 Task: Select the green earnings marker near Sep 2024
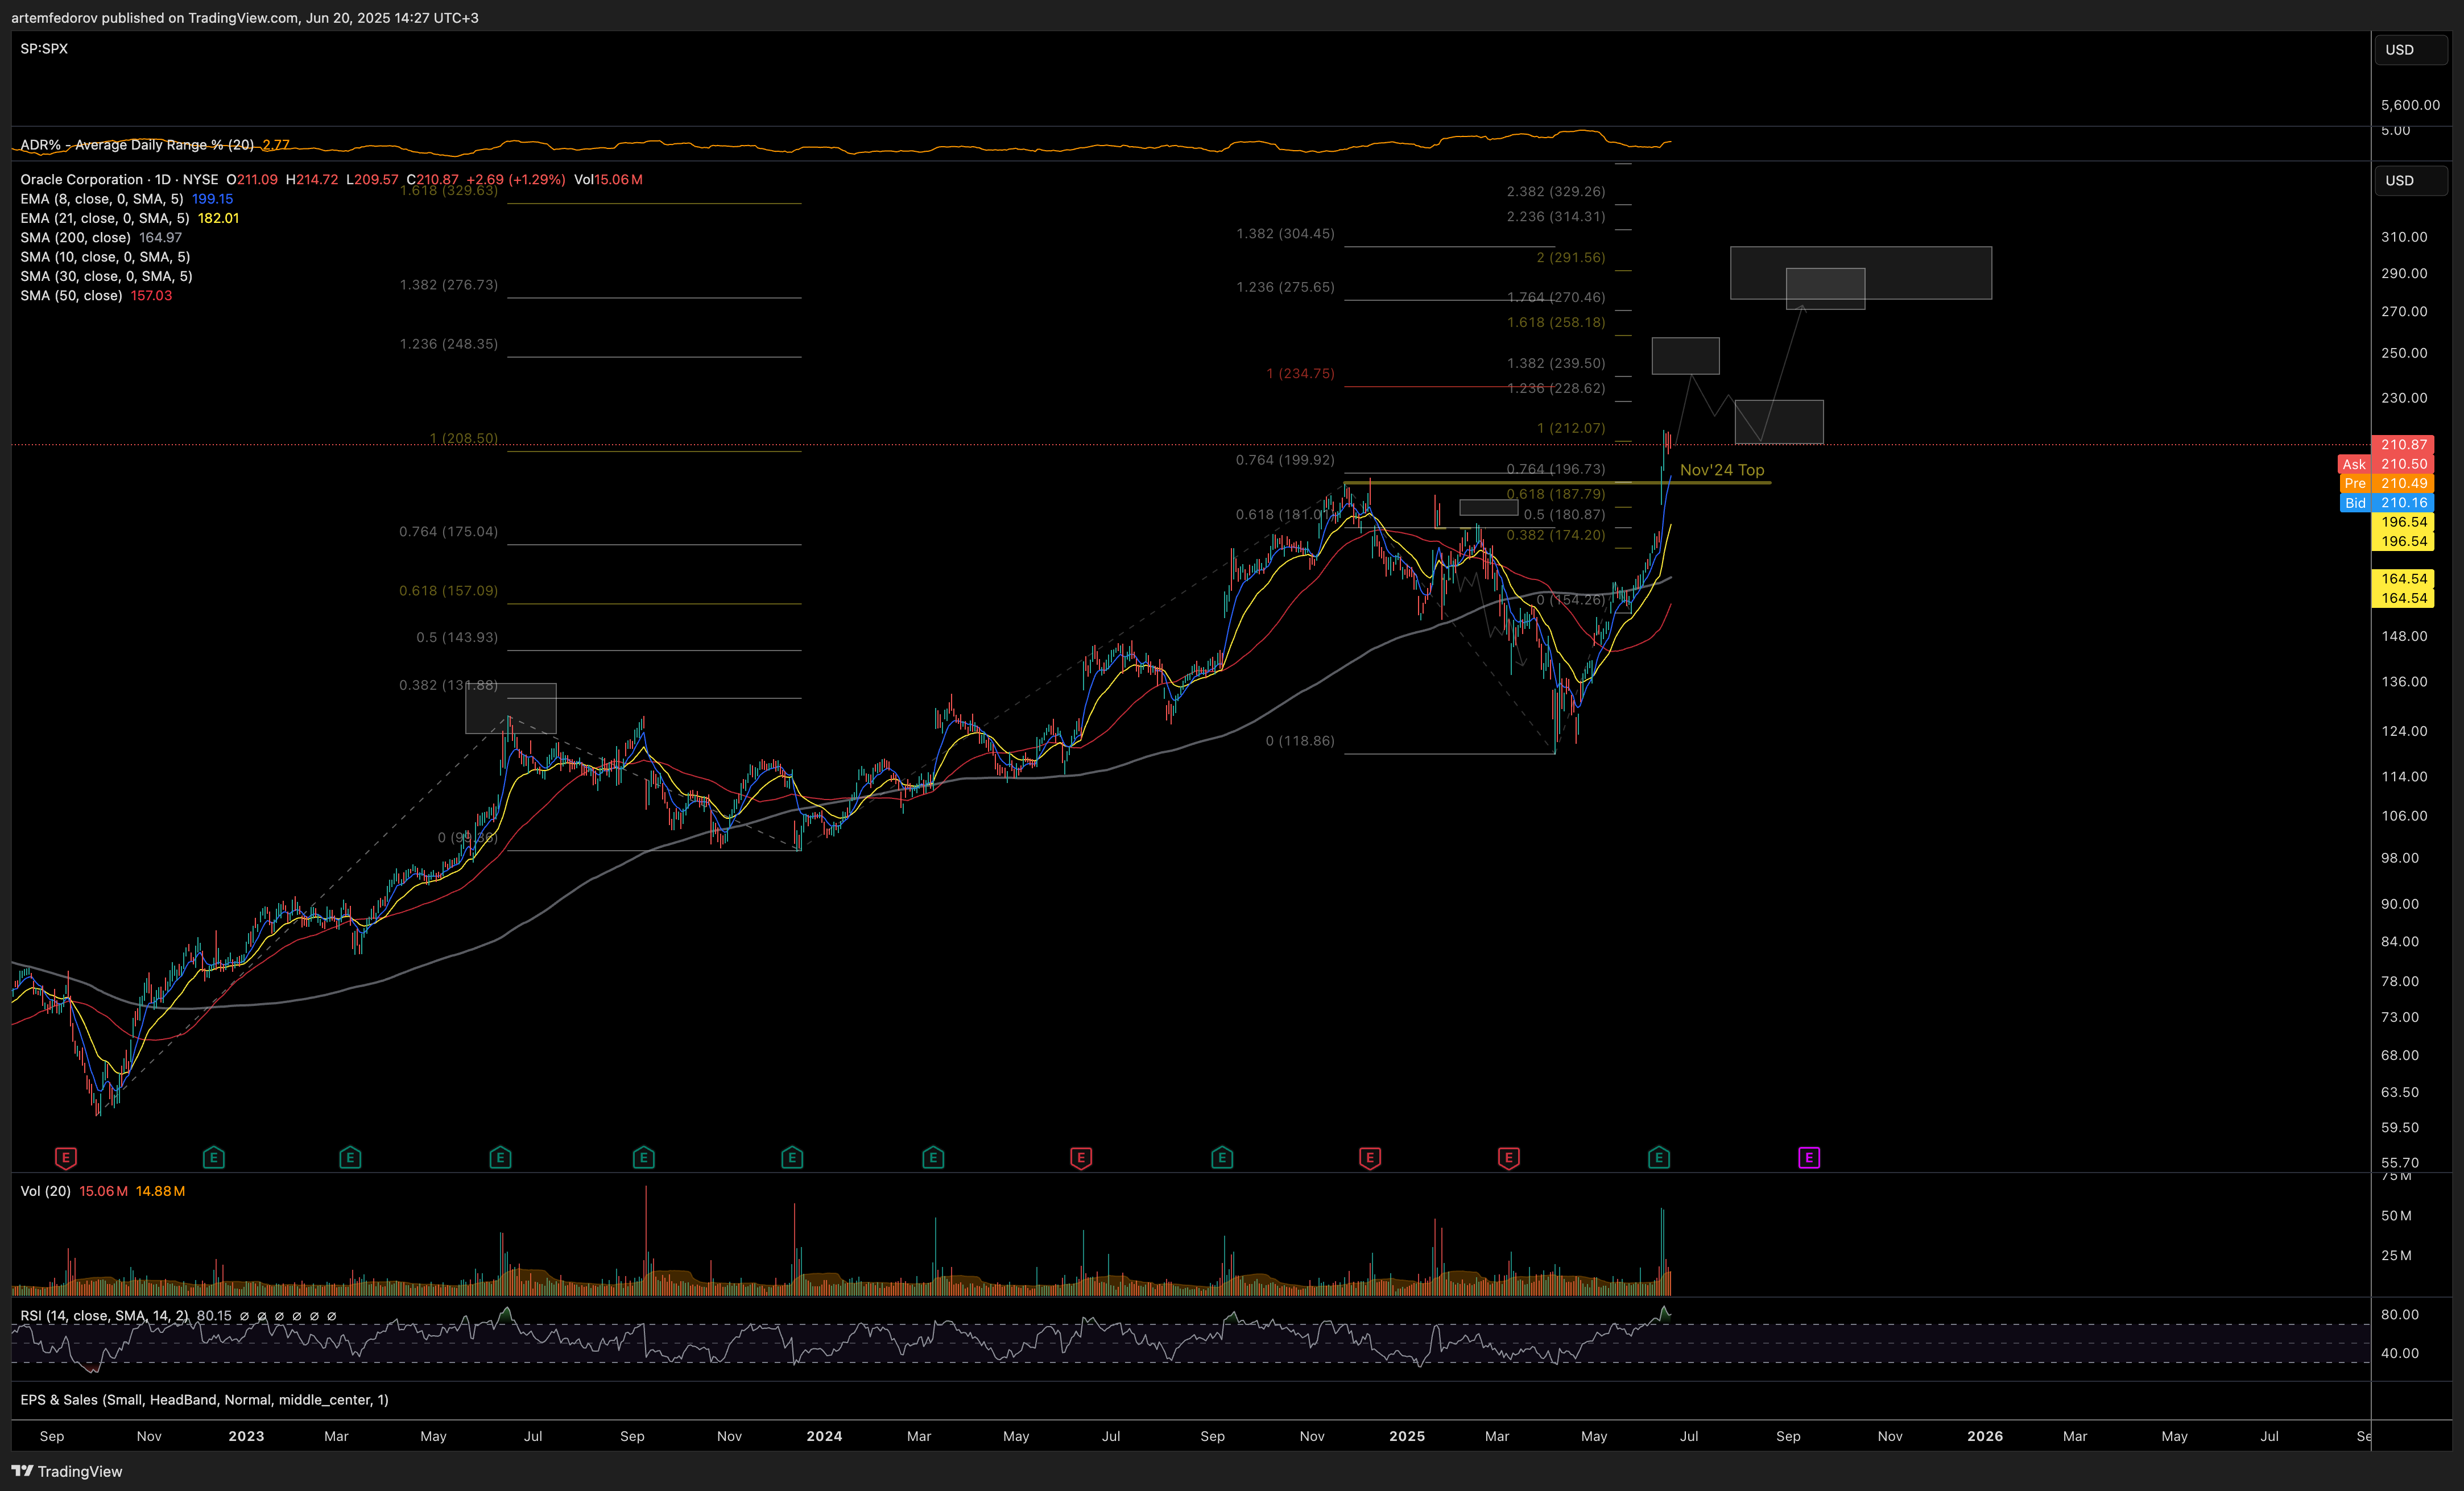point(1222,1158)
